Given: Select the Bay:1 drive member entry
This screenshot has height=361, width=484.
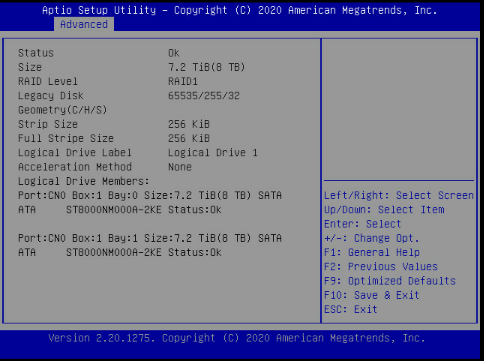Looking at the screenshot, I should click(x=150, y=238).
